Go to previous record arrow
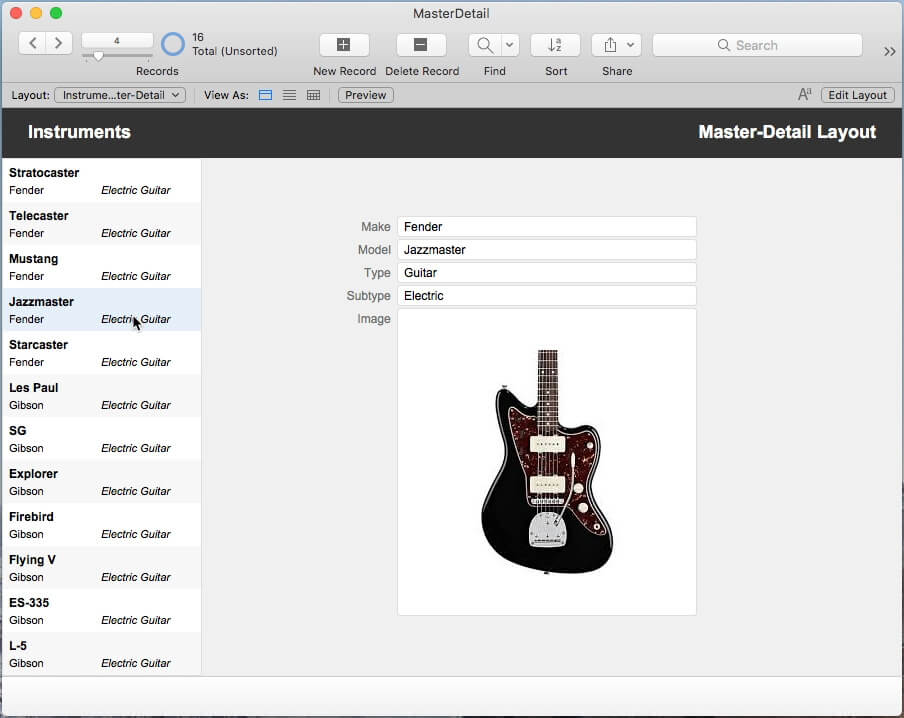The height and width of the screenshot is (718, 904). (33, 43)
